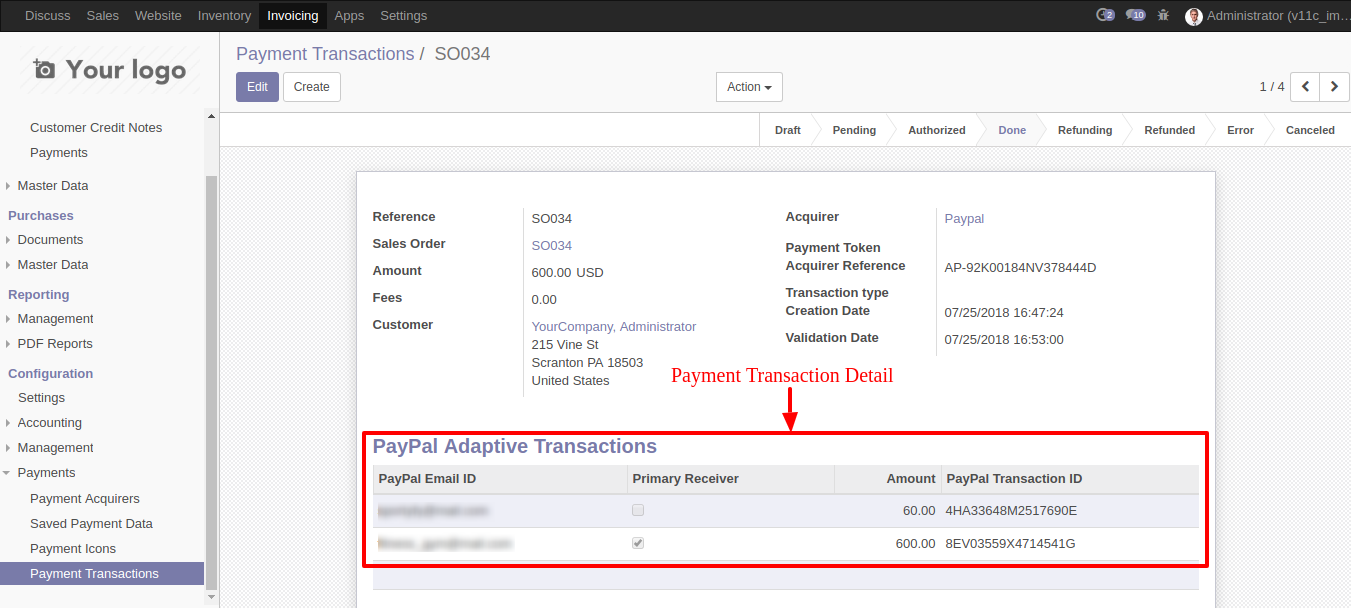Collapse Payments under Configuration
The width and height of the screenshot is (1351, 608).
click(46, 473)
